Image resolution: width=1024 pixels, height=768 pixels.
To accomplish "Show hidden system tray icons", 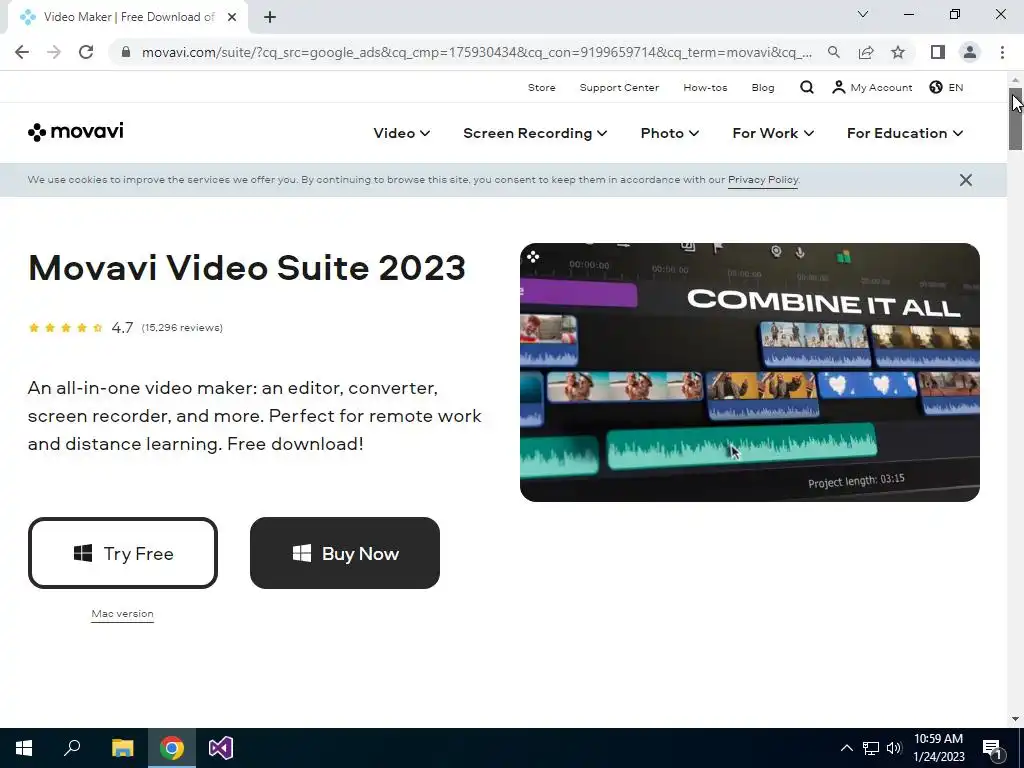I will tap(846, 748).
